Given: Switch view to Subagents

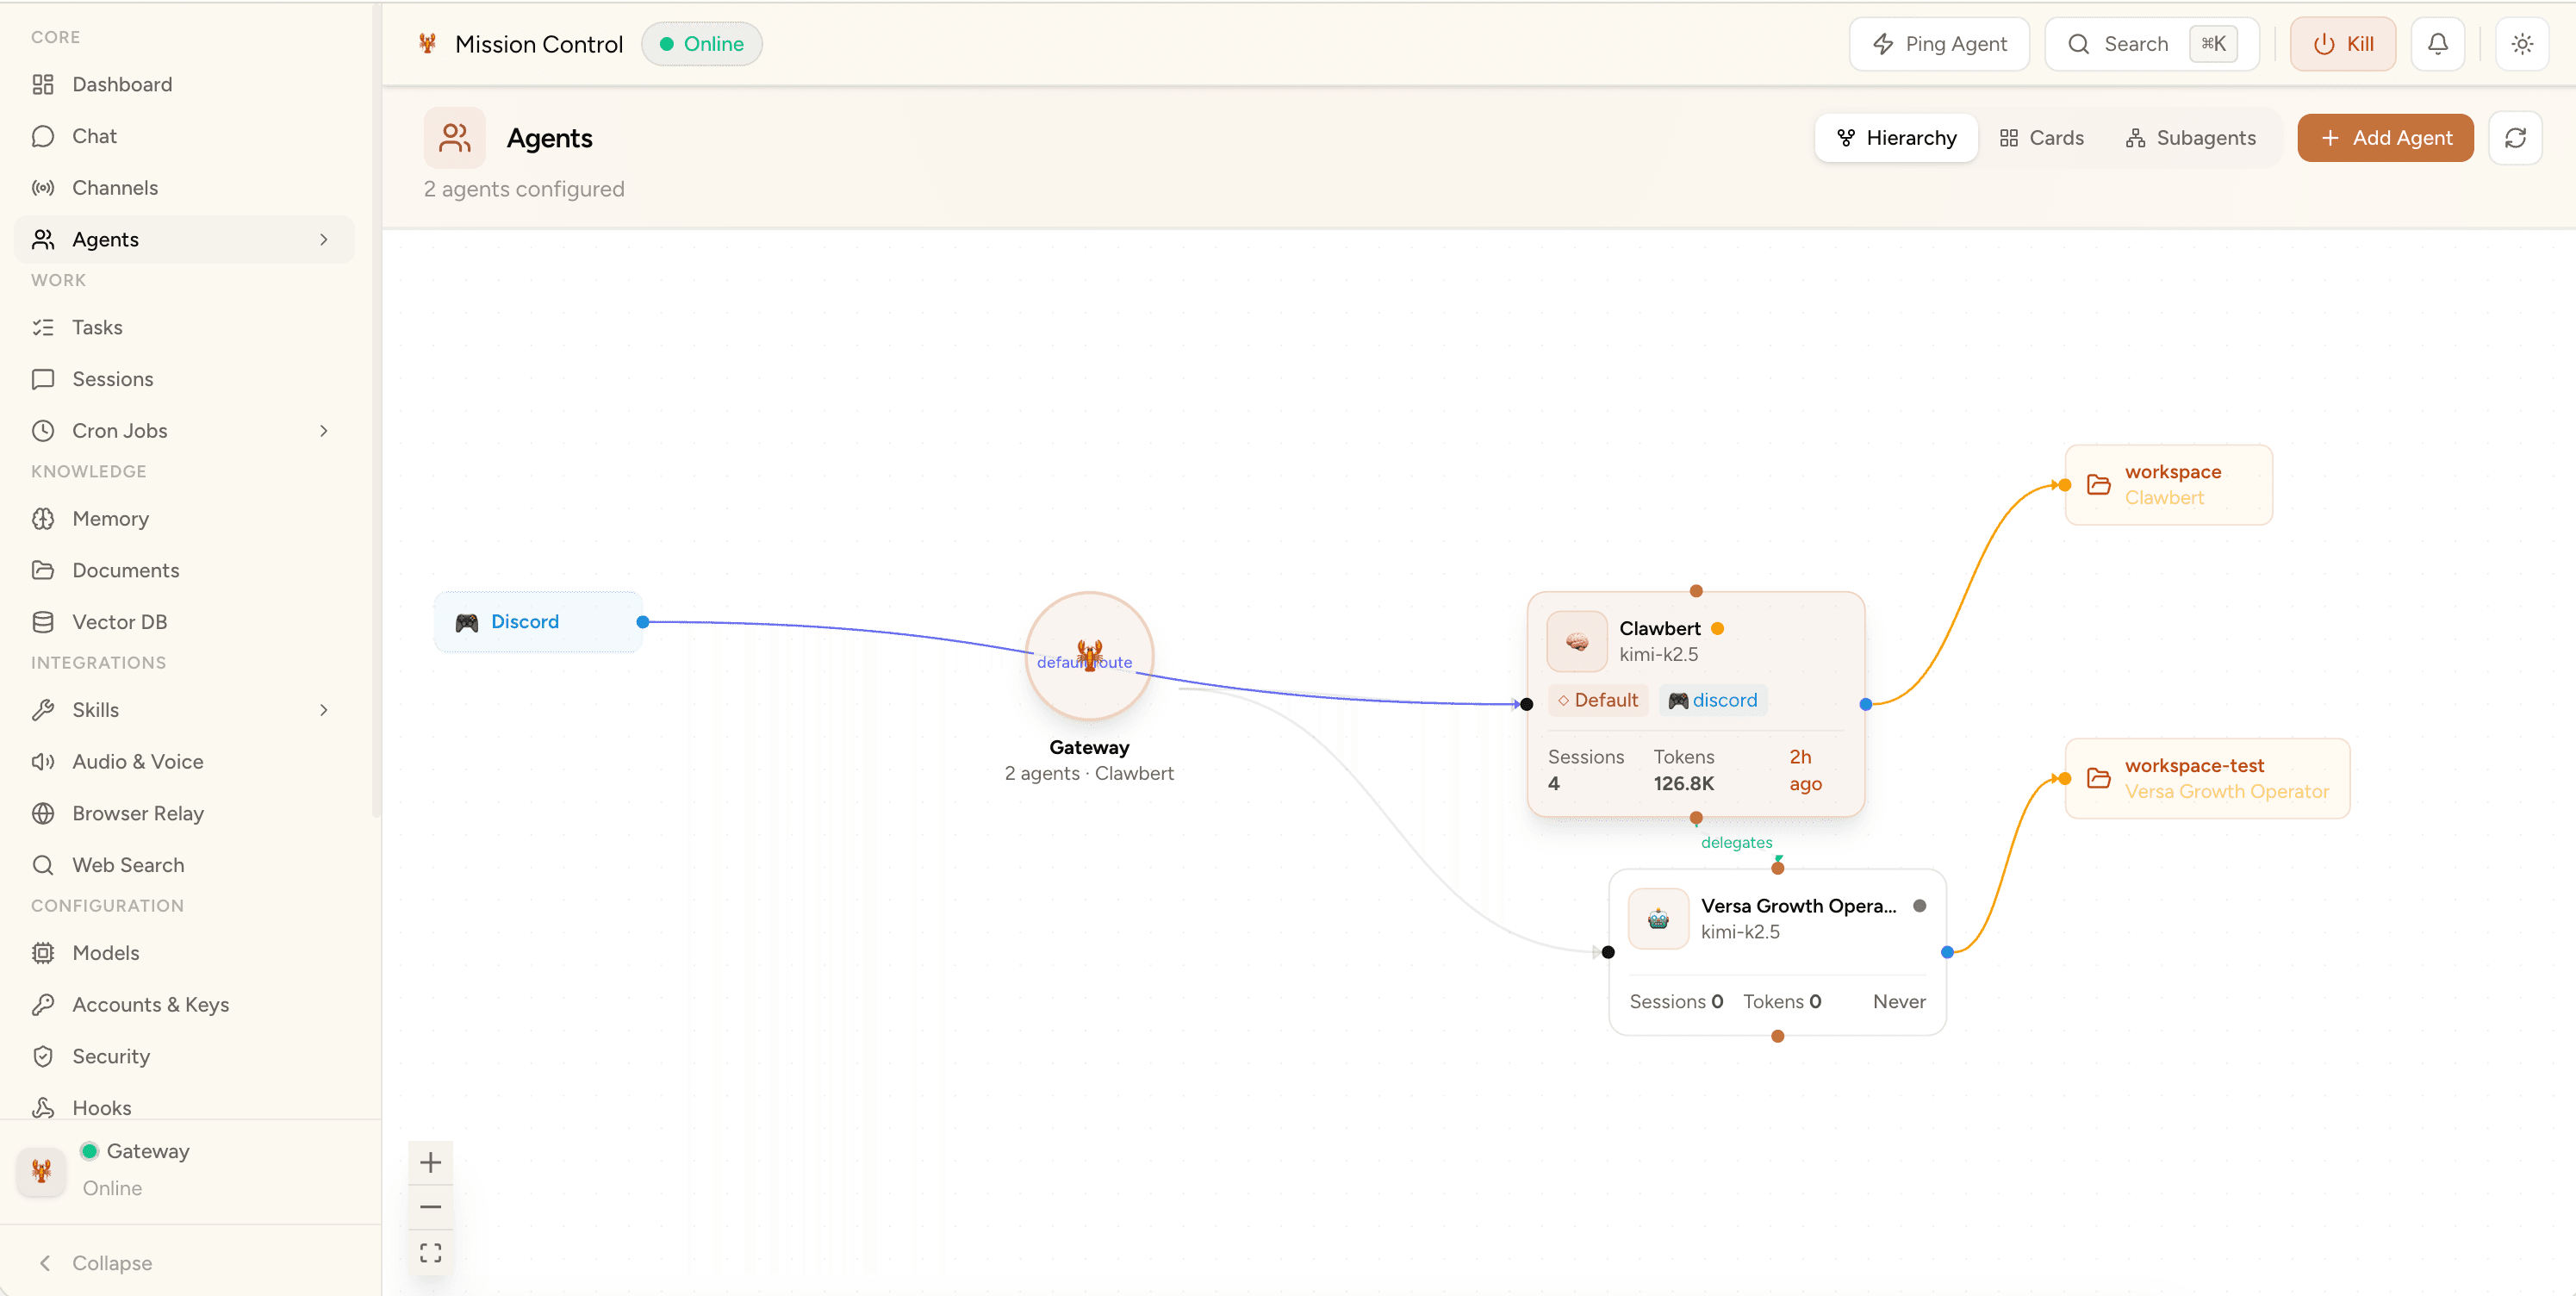Looking at the screenshot, I should 2190,137.
